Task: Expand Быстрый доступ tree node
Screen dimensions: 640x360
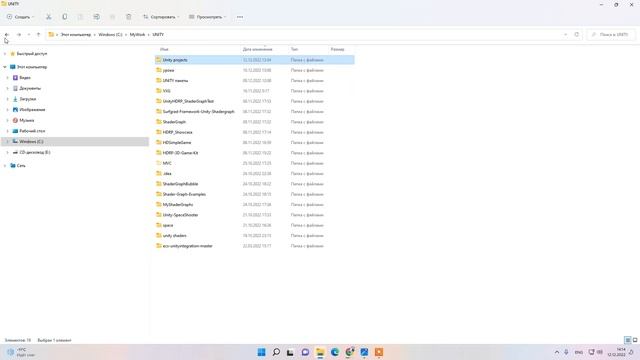Action: 5,53
